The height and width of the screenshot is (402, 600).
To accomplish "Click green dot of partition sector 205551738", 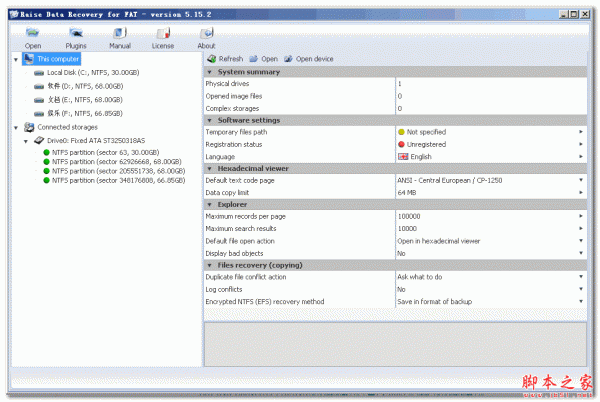I will (x=47, y=171).
